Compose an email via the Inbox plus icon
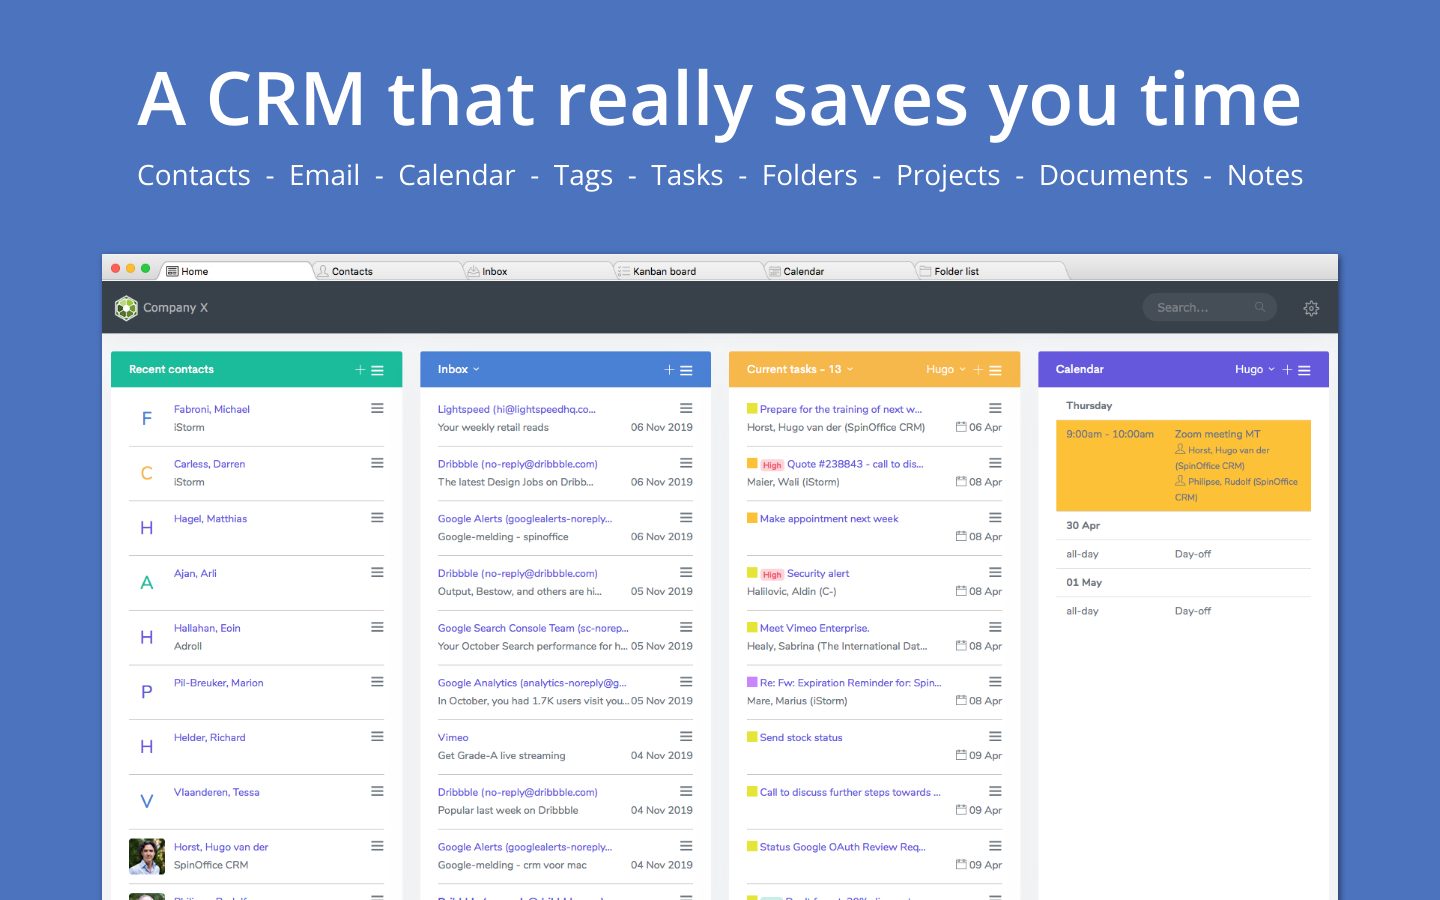This screenshot has height=900, width=1440. 668,369
